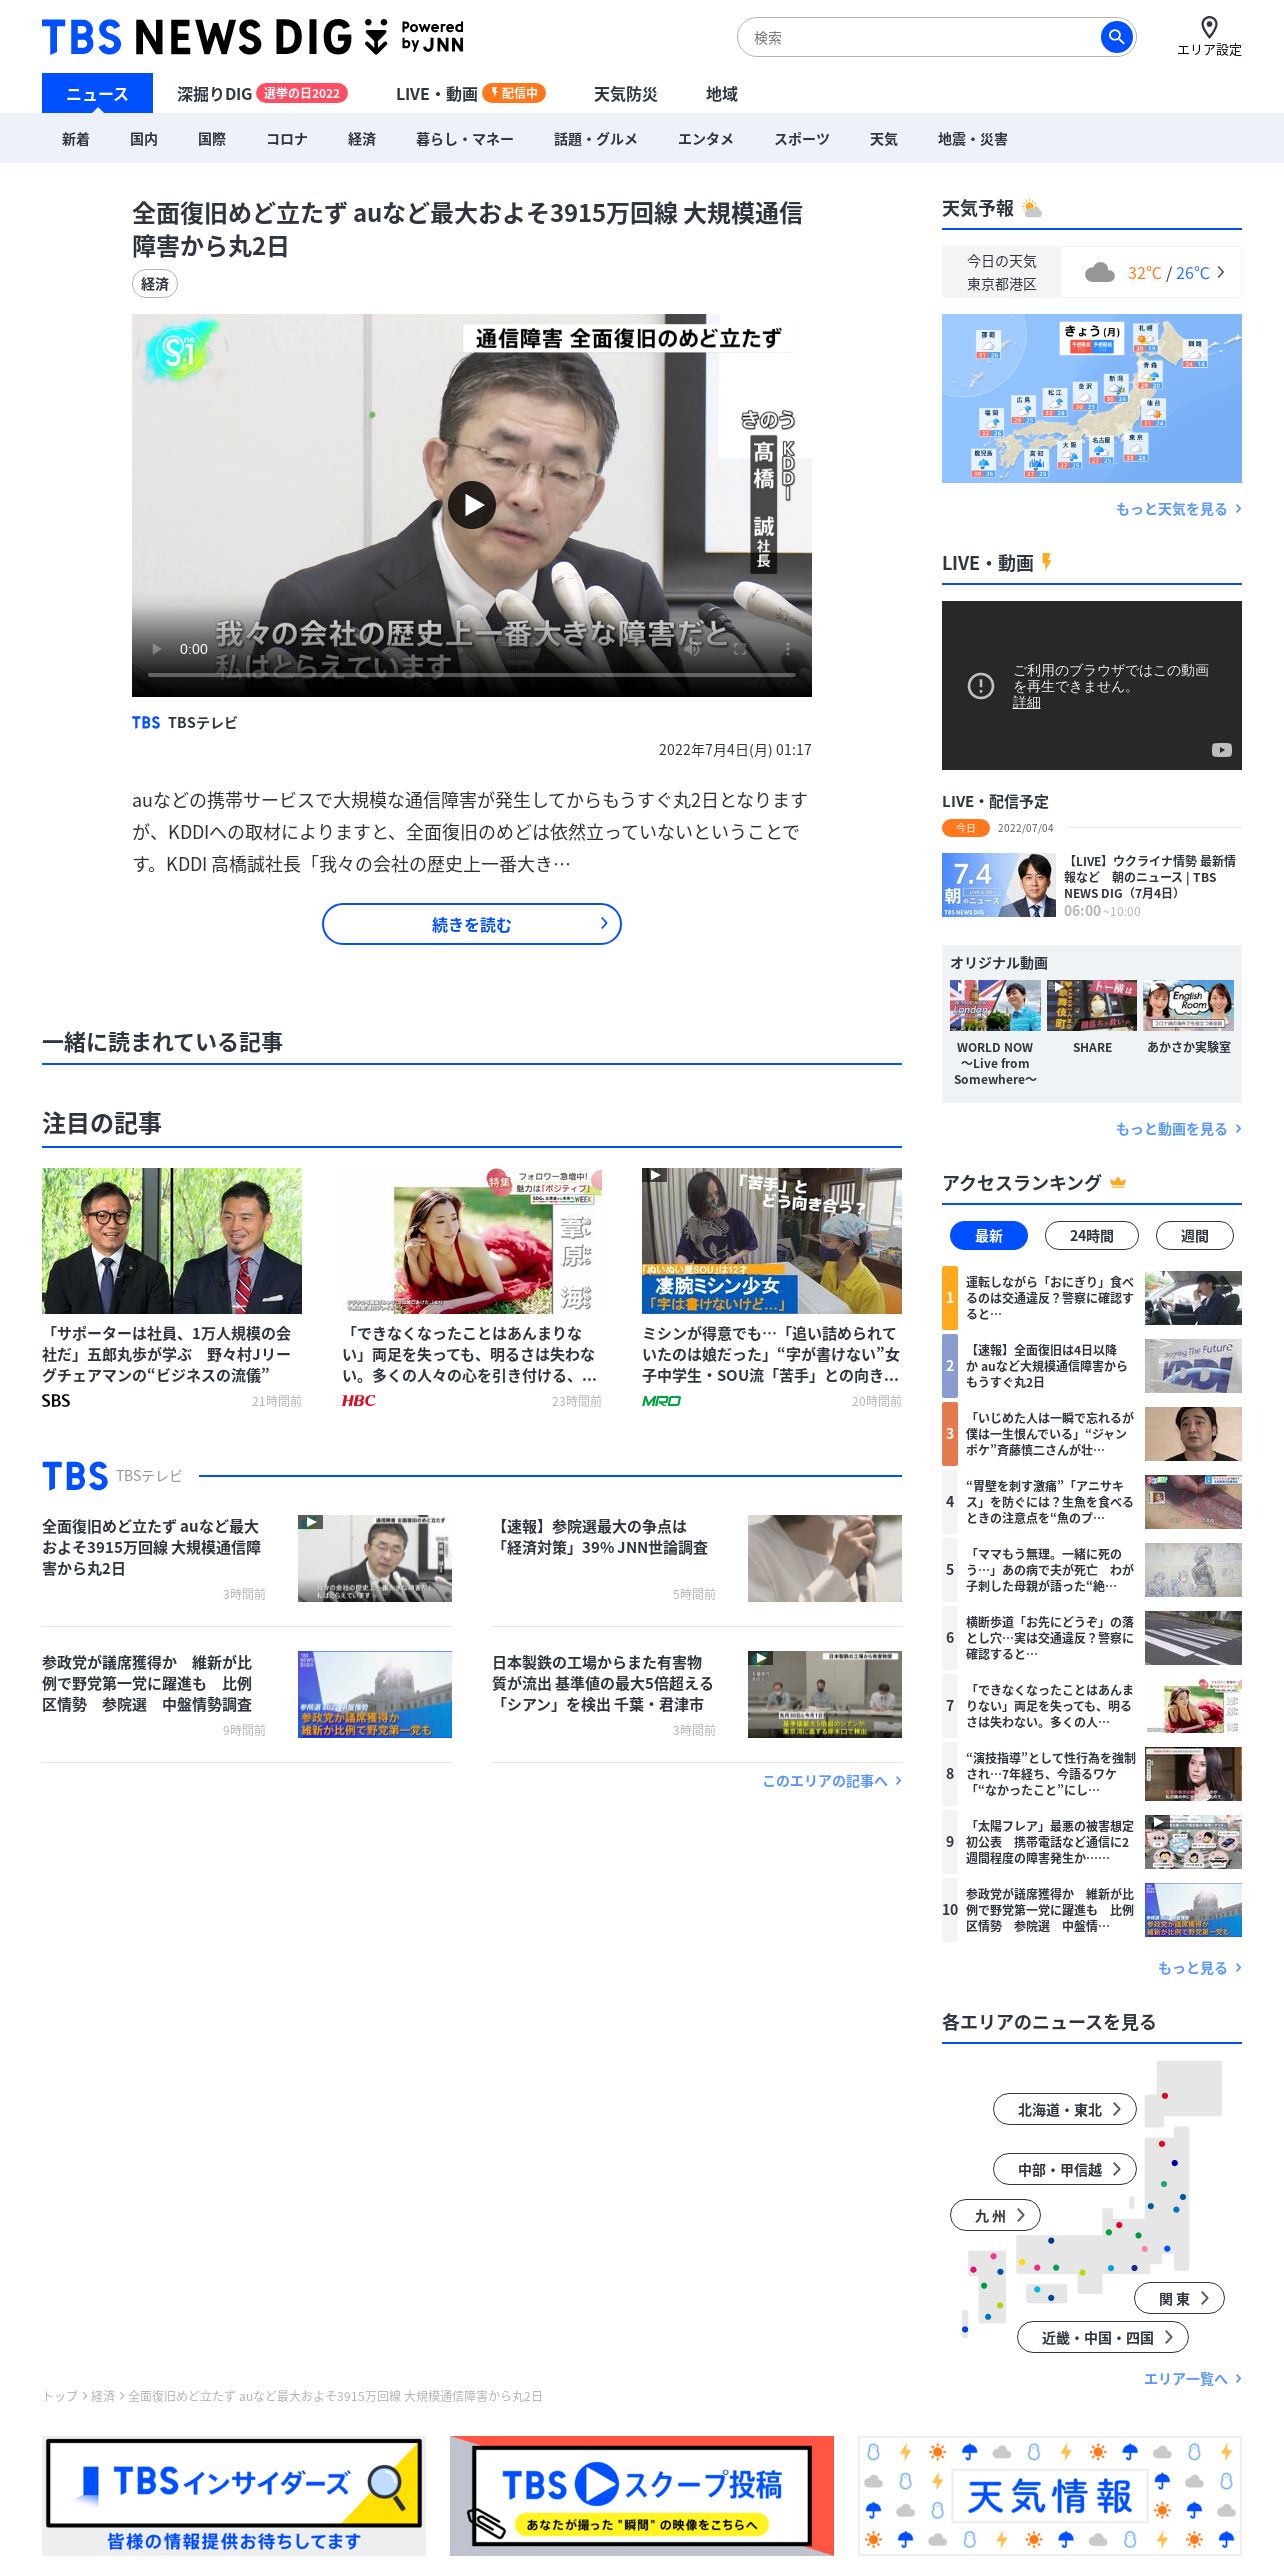Open 天気情報 banner
1284x2568 pixels.
click(1050, 2496)
